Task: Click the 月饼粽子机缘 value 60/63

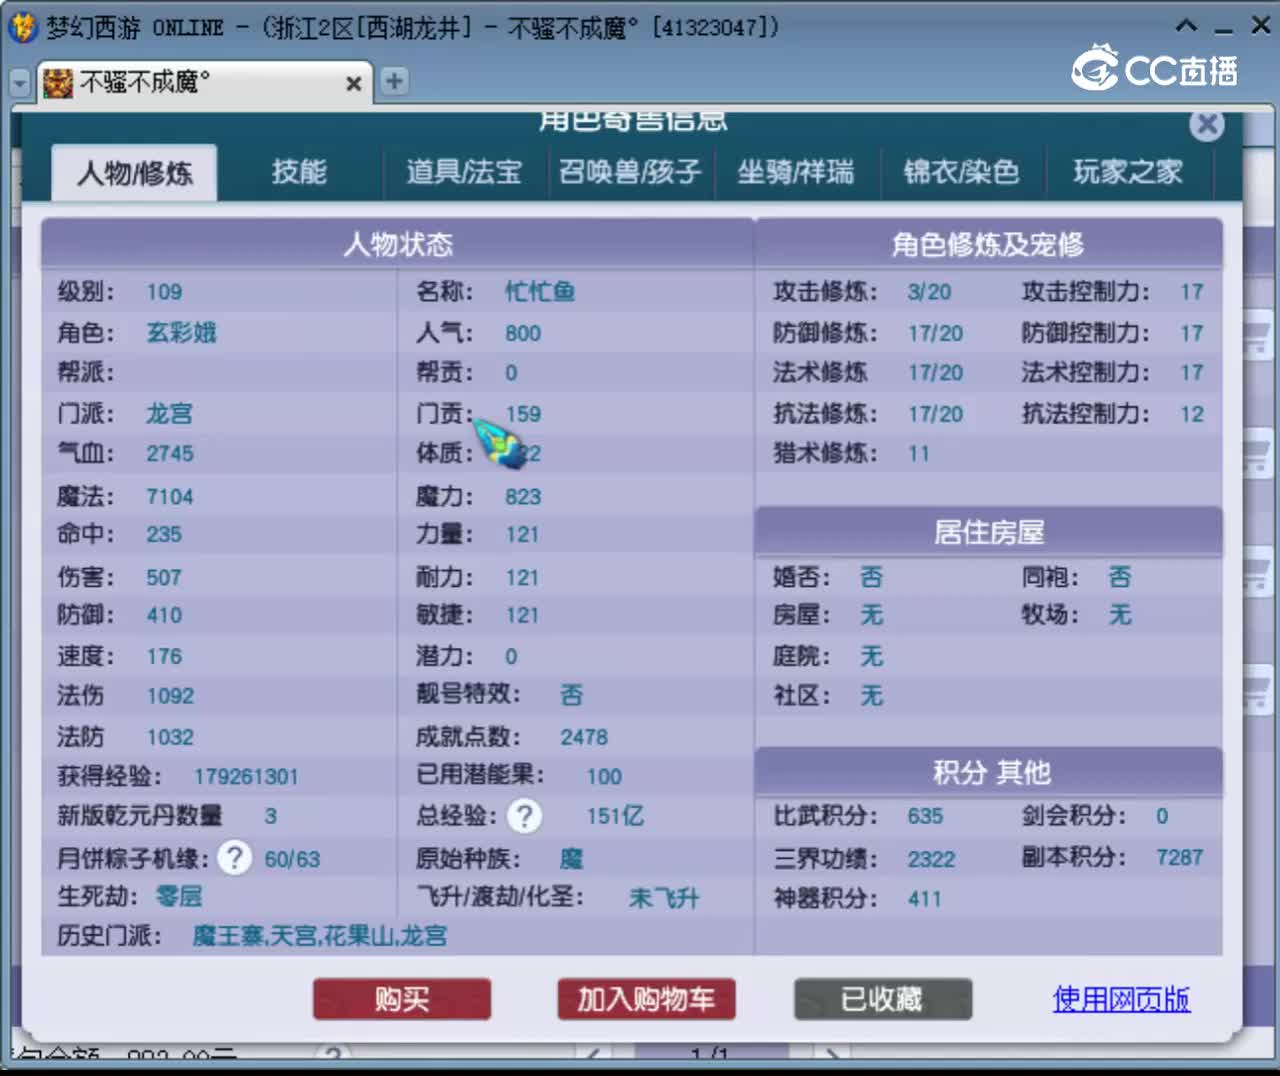Action: pyautogui.click(x=292, y=859)
